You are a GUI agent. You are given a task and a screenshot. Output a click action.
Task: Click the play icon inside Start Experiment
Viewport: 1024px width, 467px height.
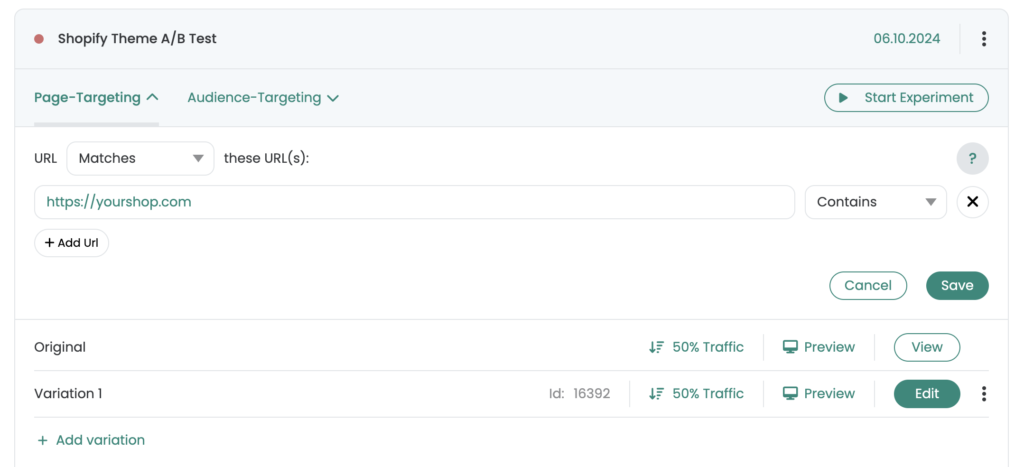pos(843,98)
